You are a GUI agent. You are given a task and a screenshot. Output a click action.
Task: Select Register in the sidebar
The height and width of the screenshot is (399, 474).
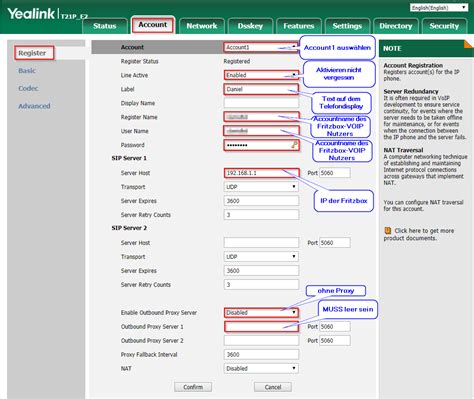click(32, 53)
